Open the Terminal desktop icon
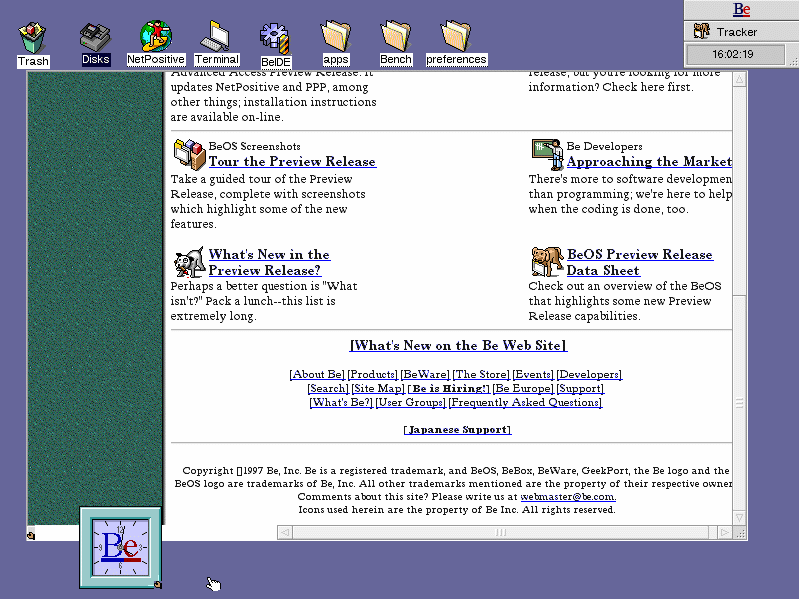The height and width of the screenshot is (600, 800). click(x=216, y=38)
